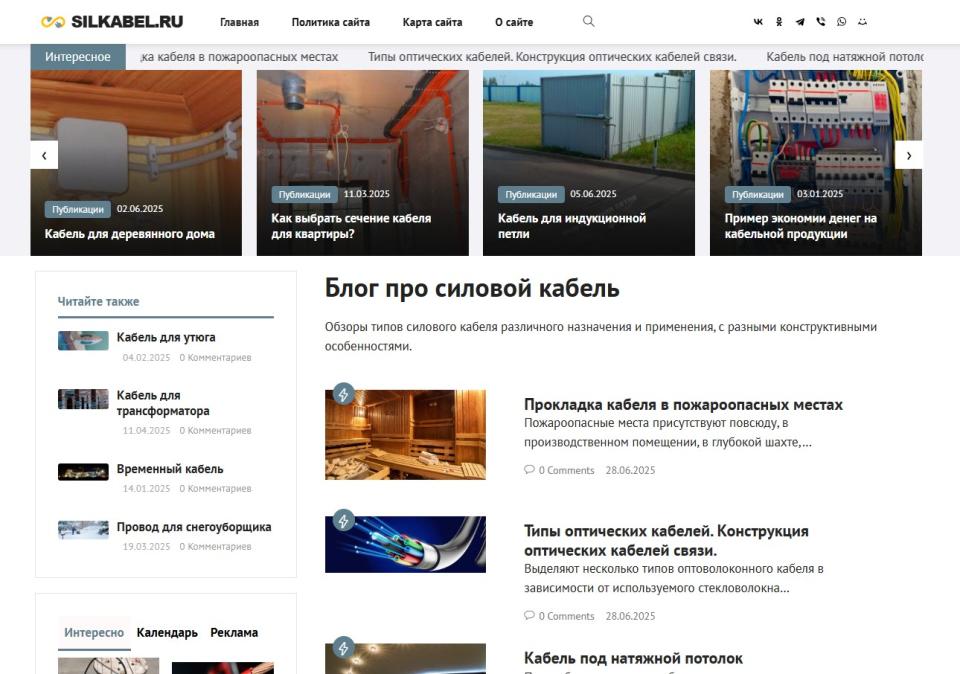Click the Odnoklassniki icon in the header
The height and width of the screenshot is (674, 960).
coord(778,20)
